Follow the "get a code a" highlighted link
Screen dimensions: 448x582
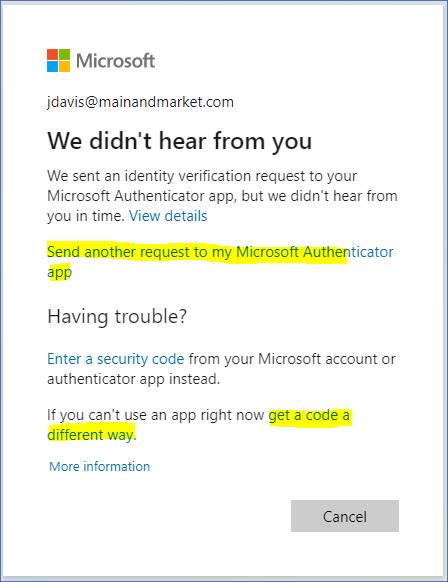pos(309,415)
